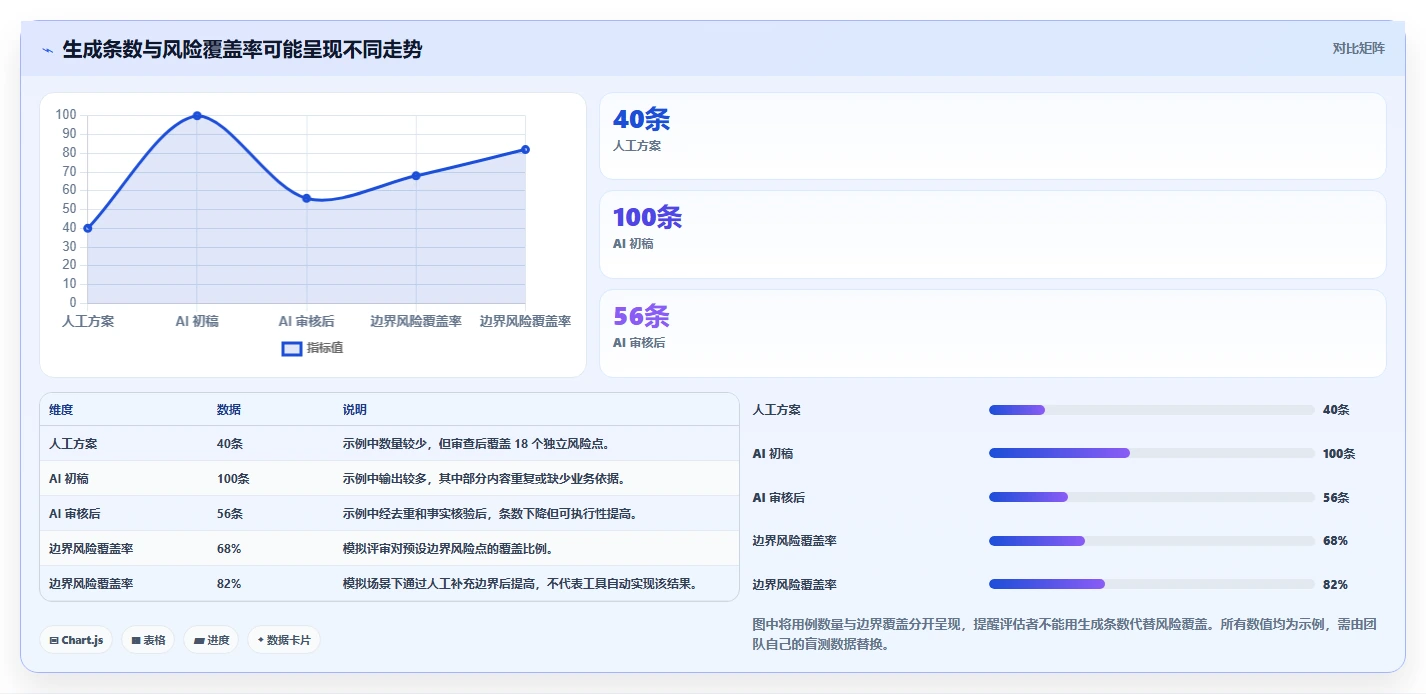Viewport: 1426px width, 694px height.
Task: Click the chart x-axis label AI 审核后
Action: [306, 321]
